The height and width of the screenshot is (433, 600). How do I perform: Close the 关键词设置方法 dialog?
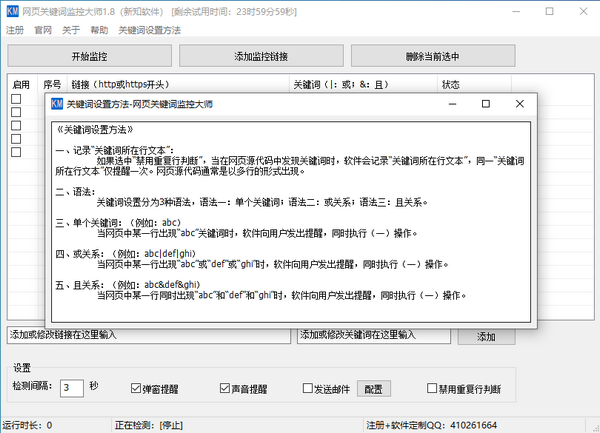pos(520,103)
